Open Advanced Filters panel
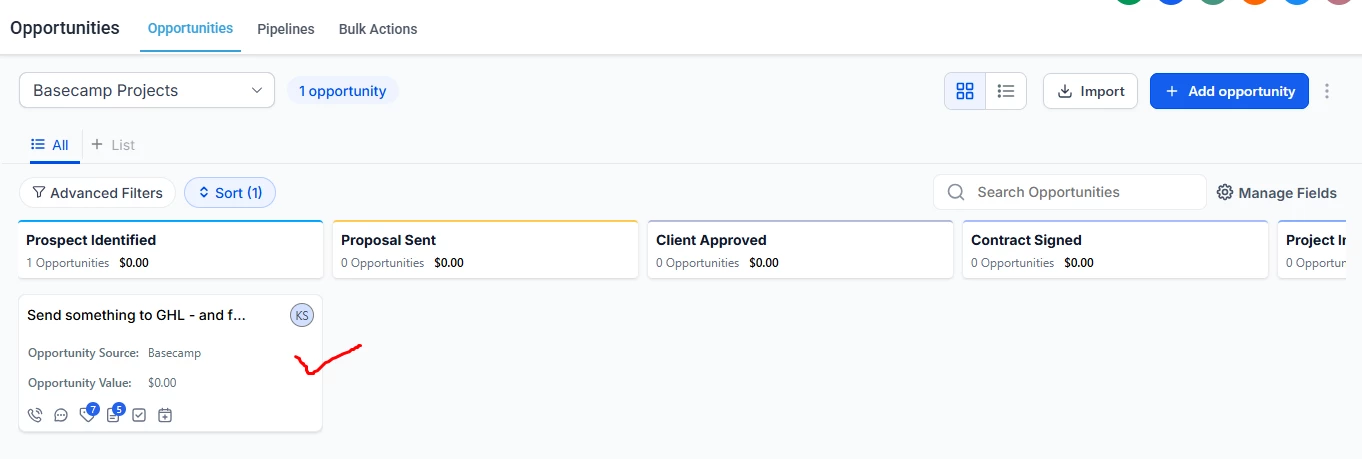 [97, 192]
